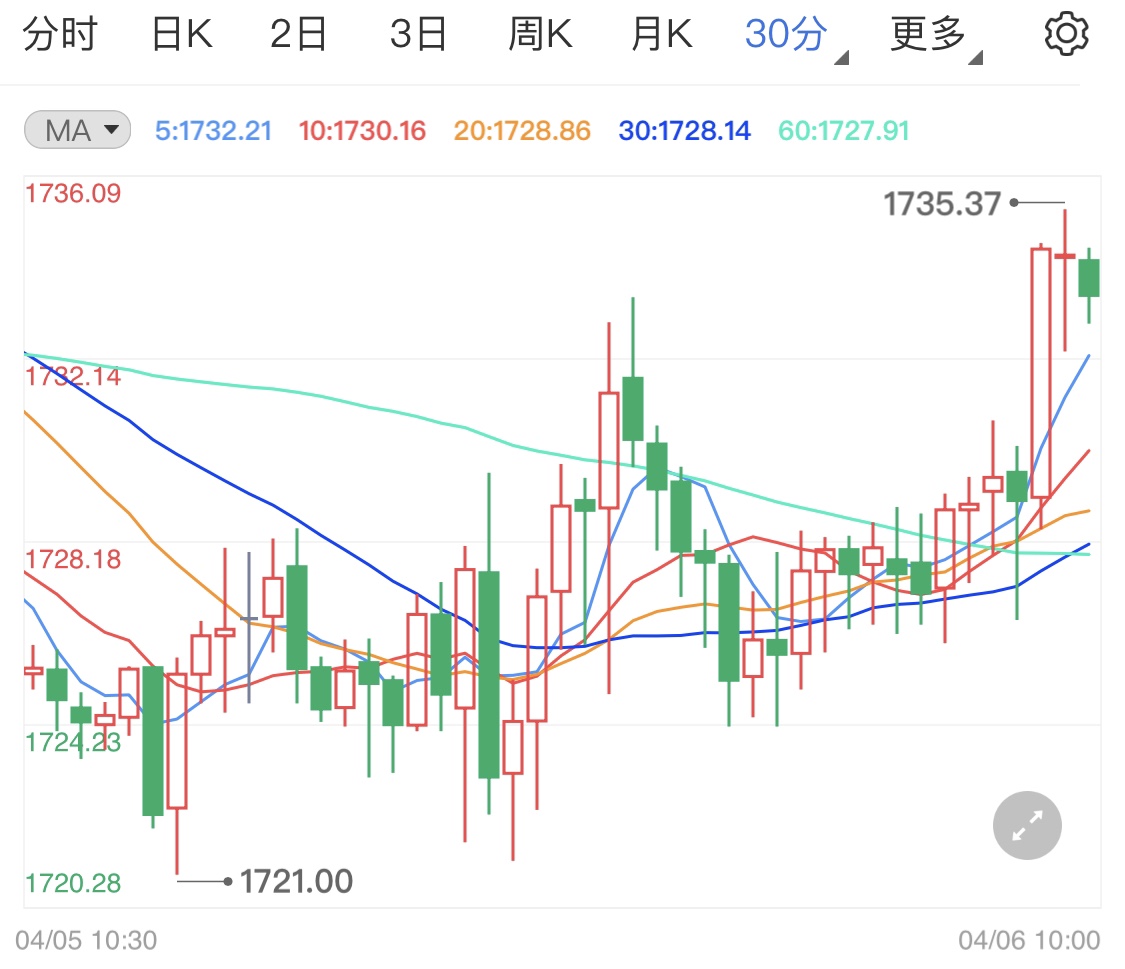This screenshot has width=1125, height=969.
Task: Select the 3日 tab
Action: tap(418, 34)
